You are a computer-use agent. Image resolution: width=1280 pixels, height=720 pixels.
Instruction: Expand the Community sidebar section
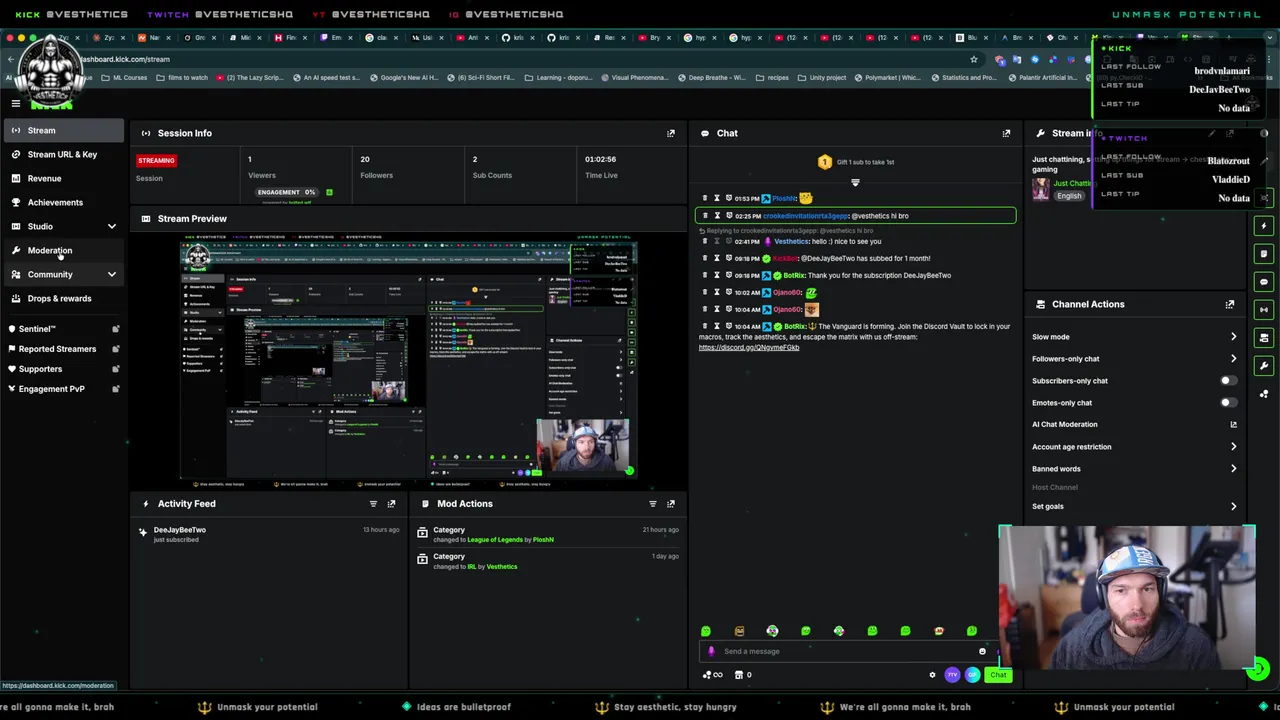point(112,275)
